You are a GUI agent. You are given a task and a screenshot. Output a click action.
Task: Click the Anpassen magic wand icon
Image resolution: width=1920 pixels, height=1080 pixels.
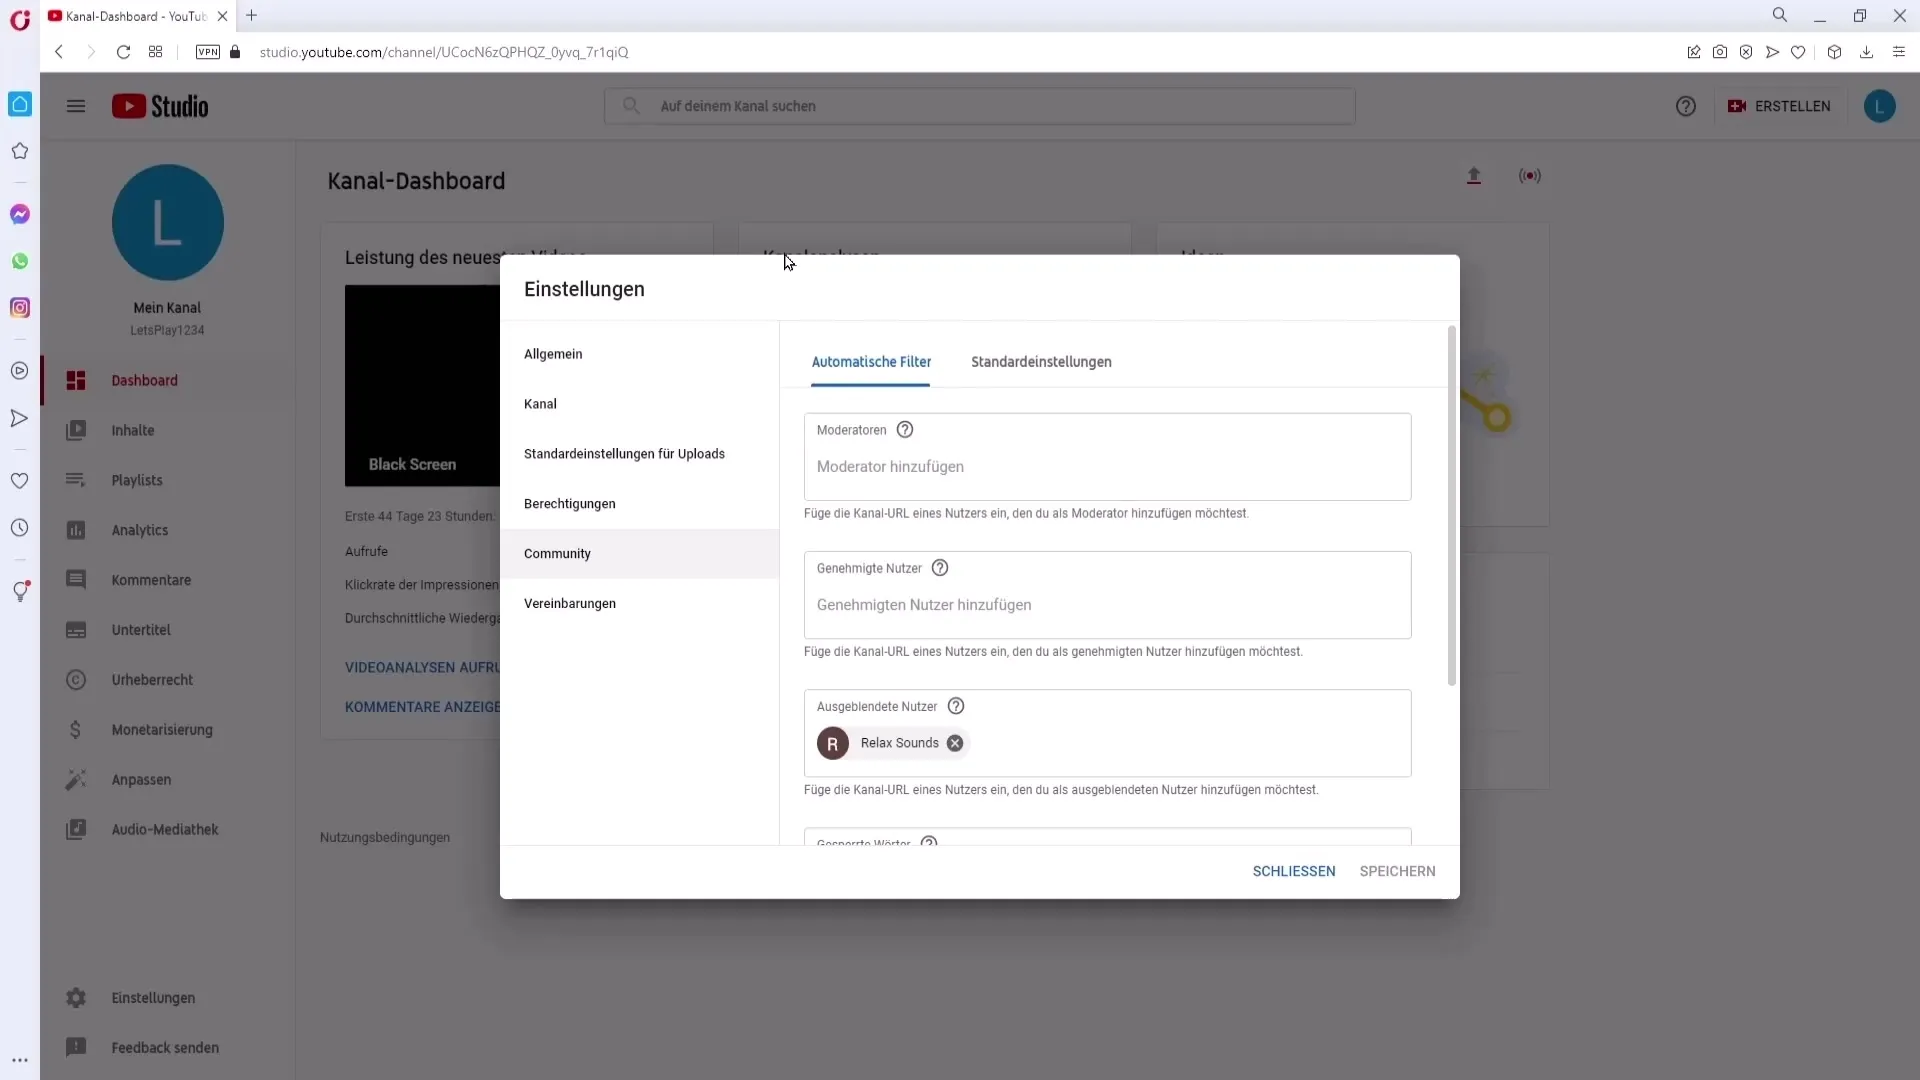click(76, 780)
